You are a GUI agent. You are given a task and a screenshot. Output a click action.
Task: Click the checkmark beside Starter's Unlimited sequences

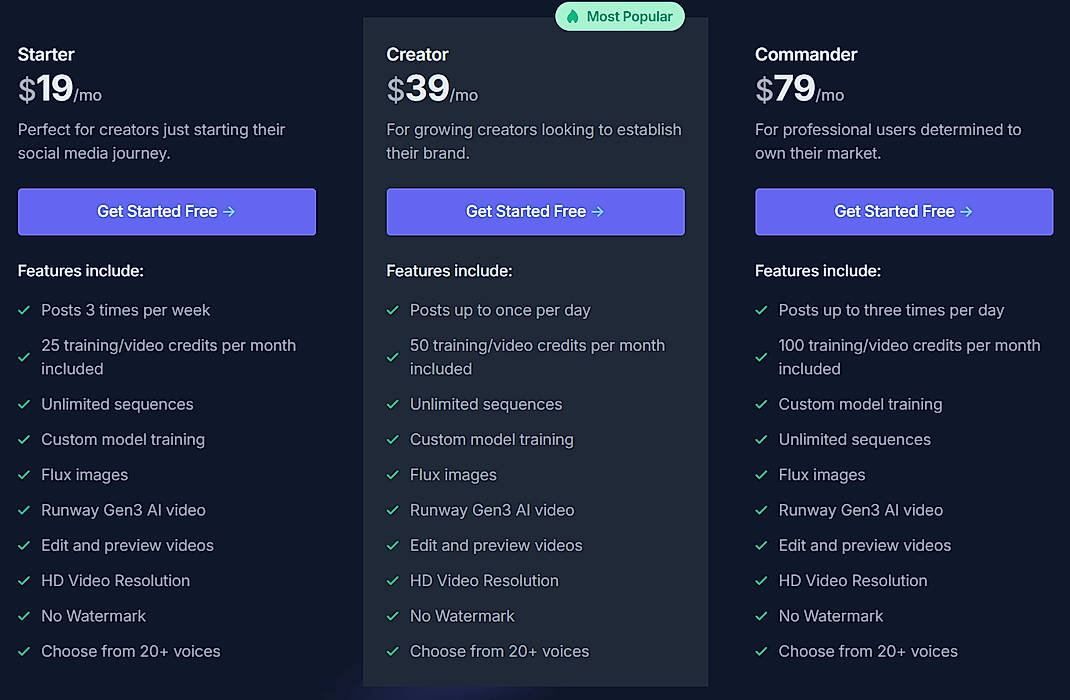(24, 405)
